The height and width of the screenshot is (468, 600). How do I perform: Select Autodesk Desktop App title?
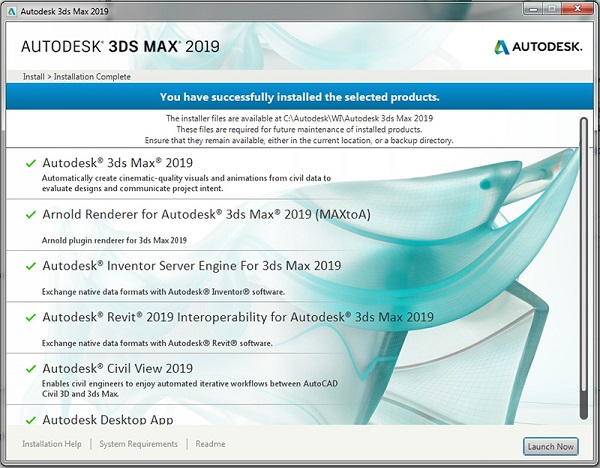pyautogui.click(x=108, y=420)
